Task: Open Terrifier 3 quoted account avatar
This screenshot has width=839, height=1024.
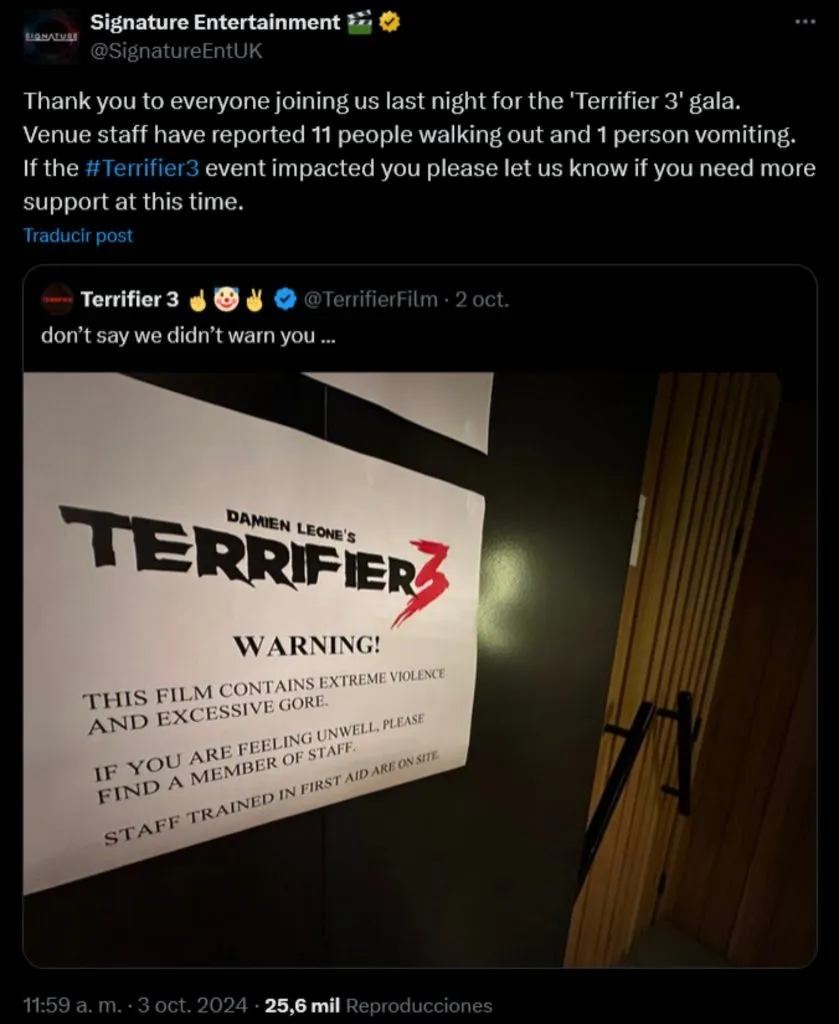Action: pyautogui.click(x=57, y=300)
